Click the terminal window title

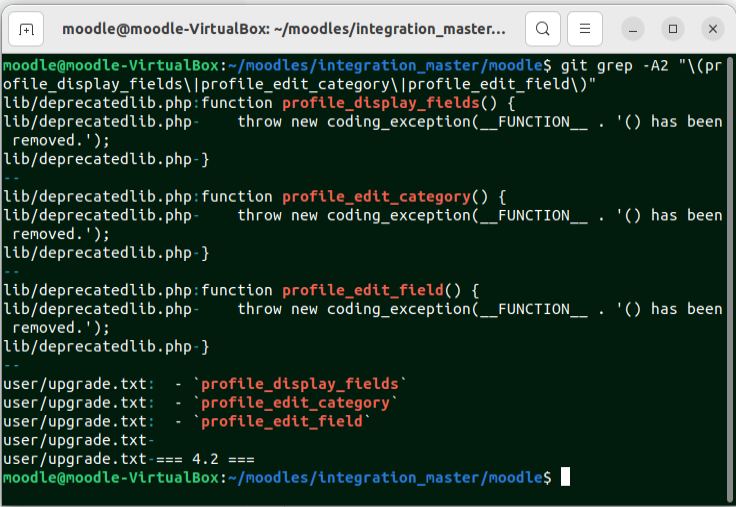[x=284, y=29]
